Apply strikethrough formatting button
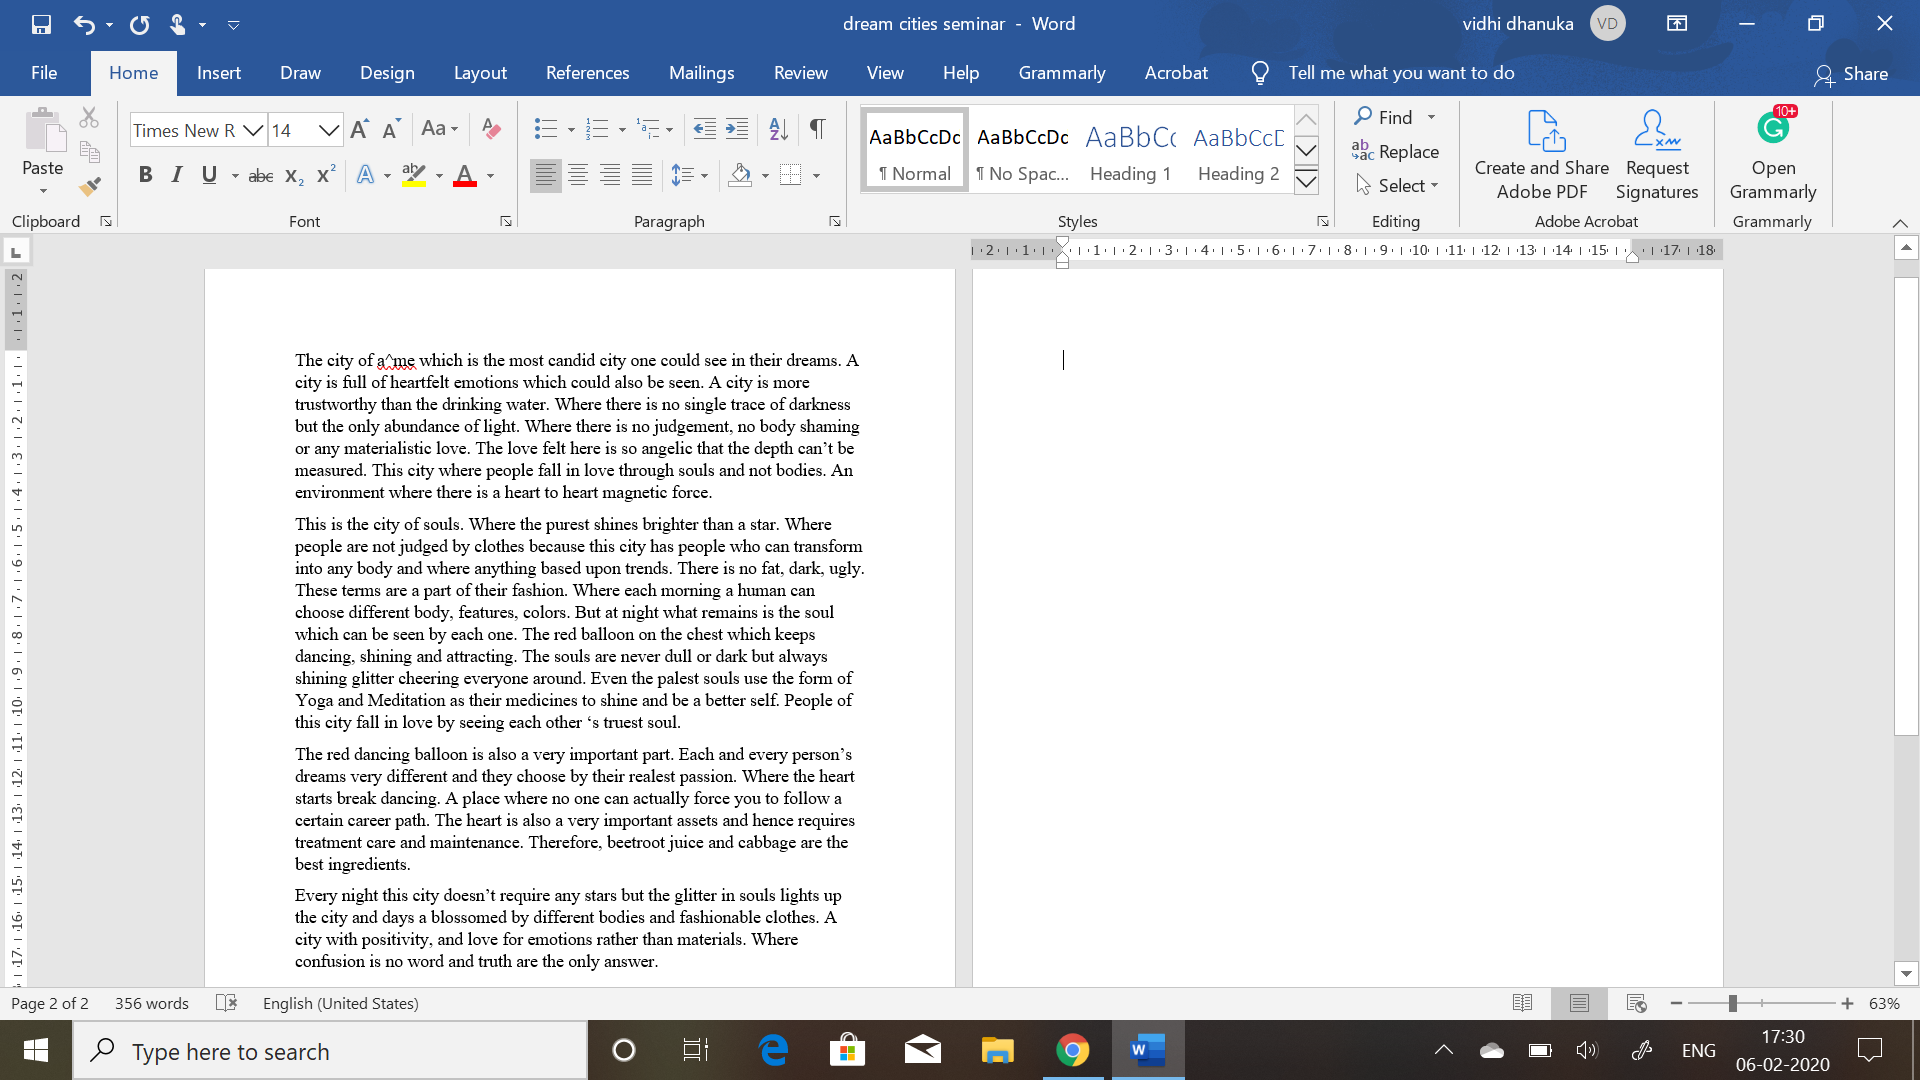Screen dimensions: 1920x1080 click(x=260, y=176)
